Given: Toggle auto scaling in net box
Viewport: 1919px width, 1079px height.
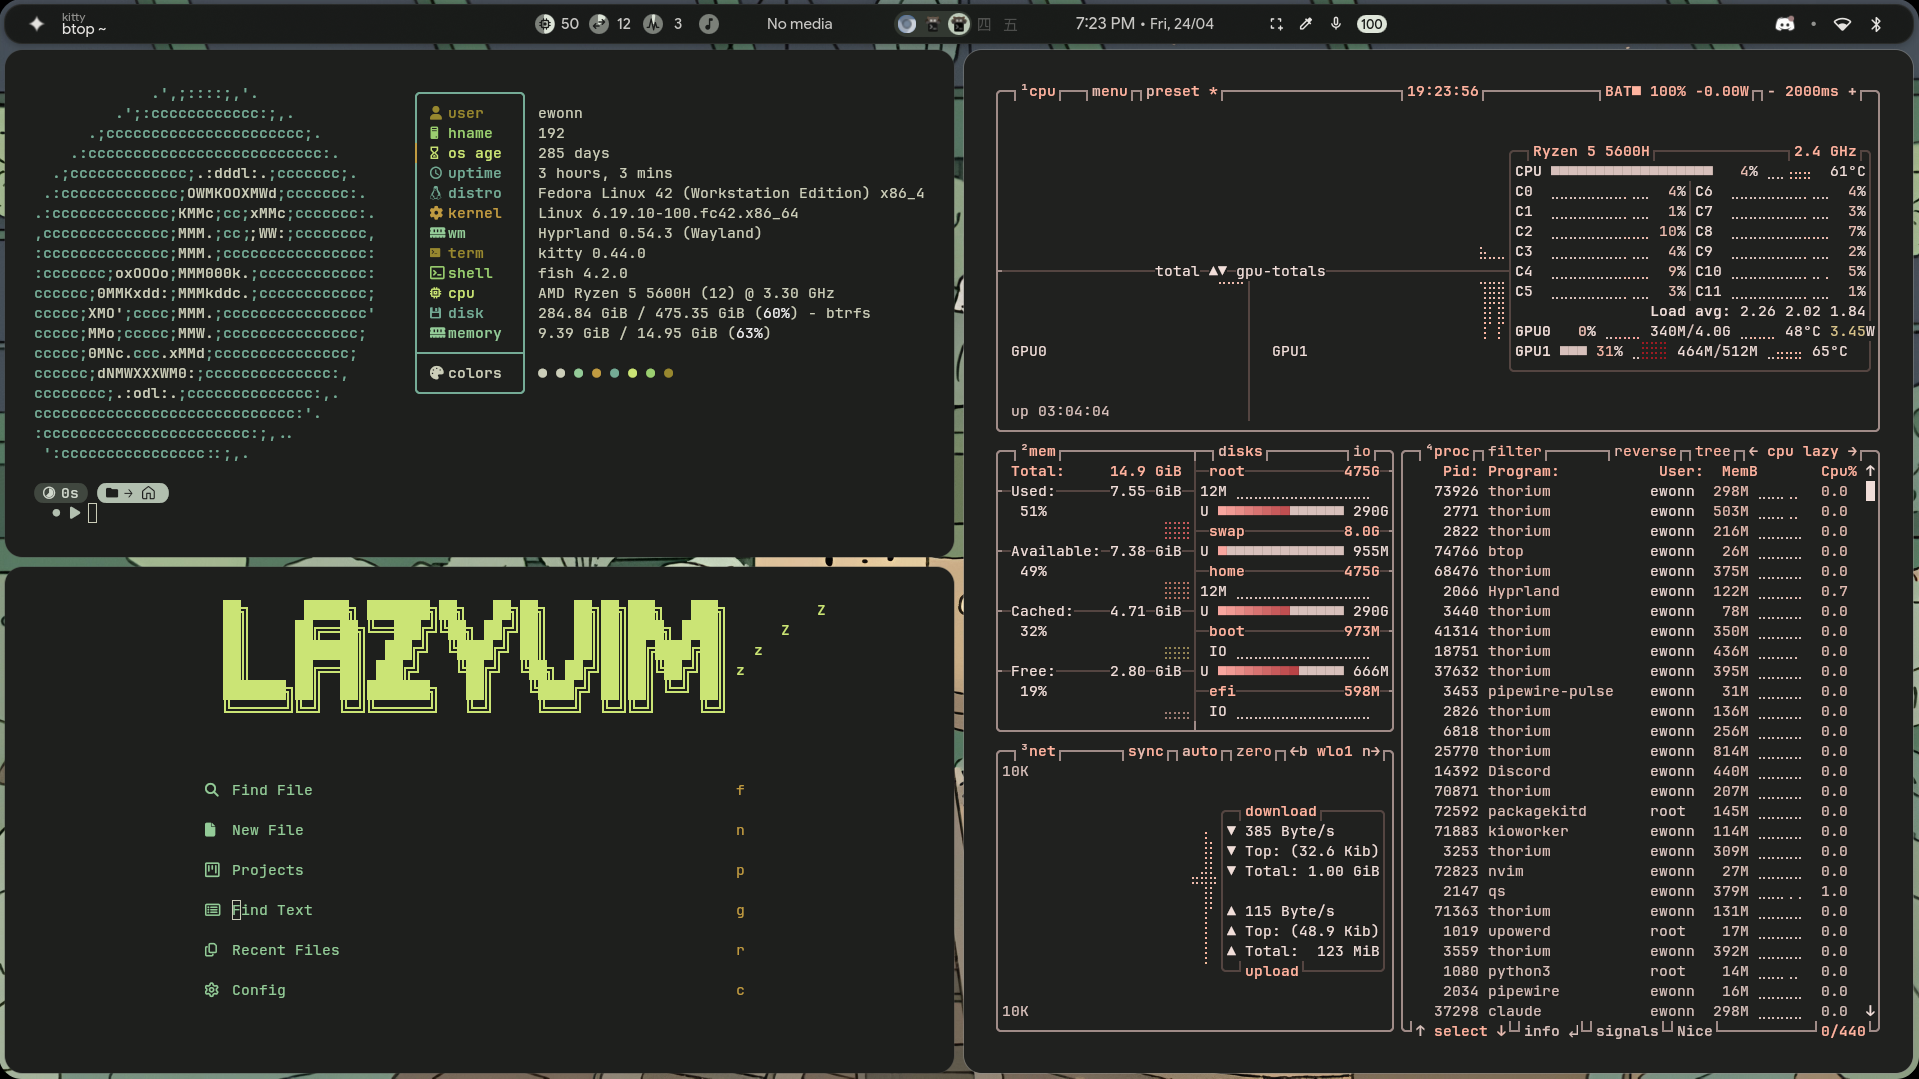Looking at the screenshot, I should click(1199, 751).
